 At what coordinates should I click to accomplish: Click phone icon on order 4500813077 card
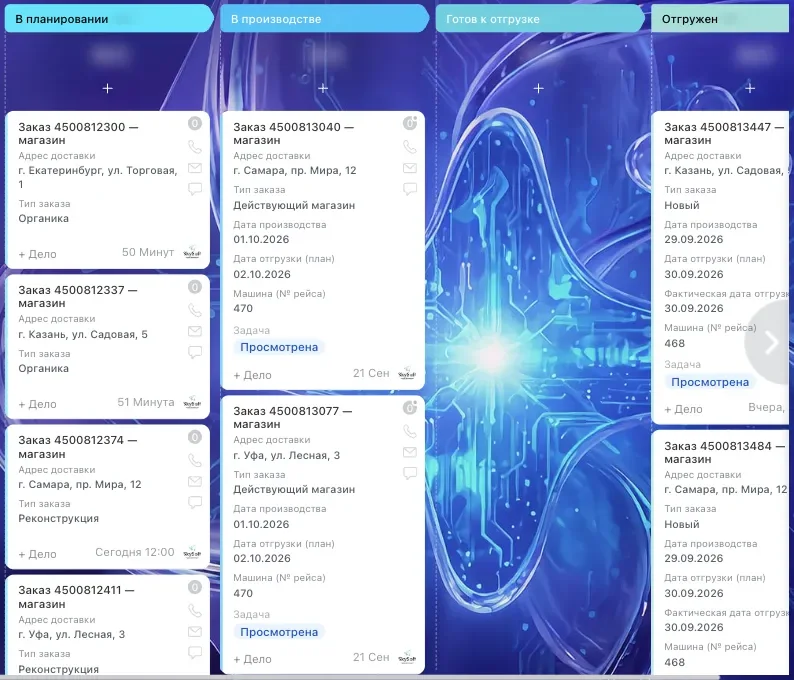[410, 431]
